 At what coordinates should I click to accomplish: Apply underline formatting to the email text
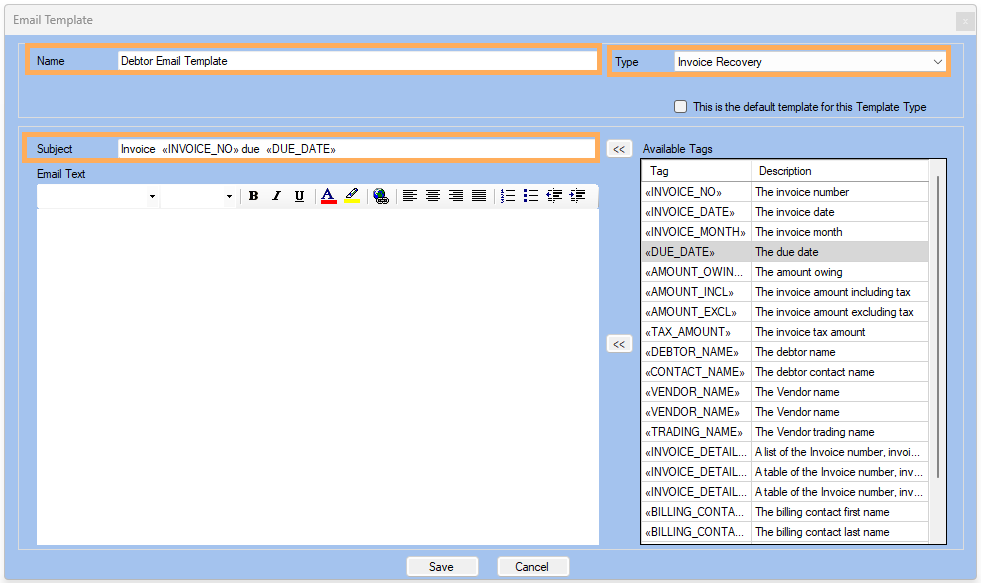[x=300, y=196]
